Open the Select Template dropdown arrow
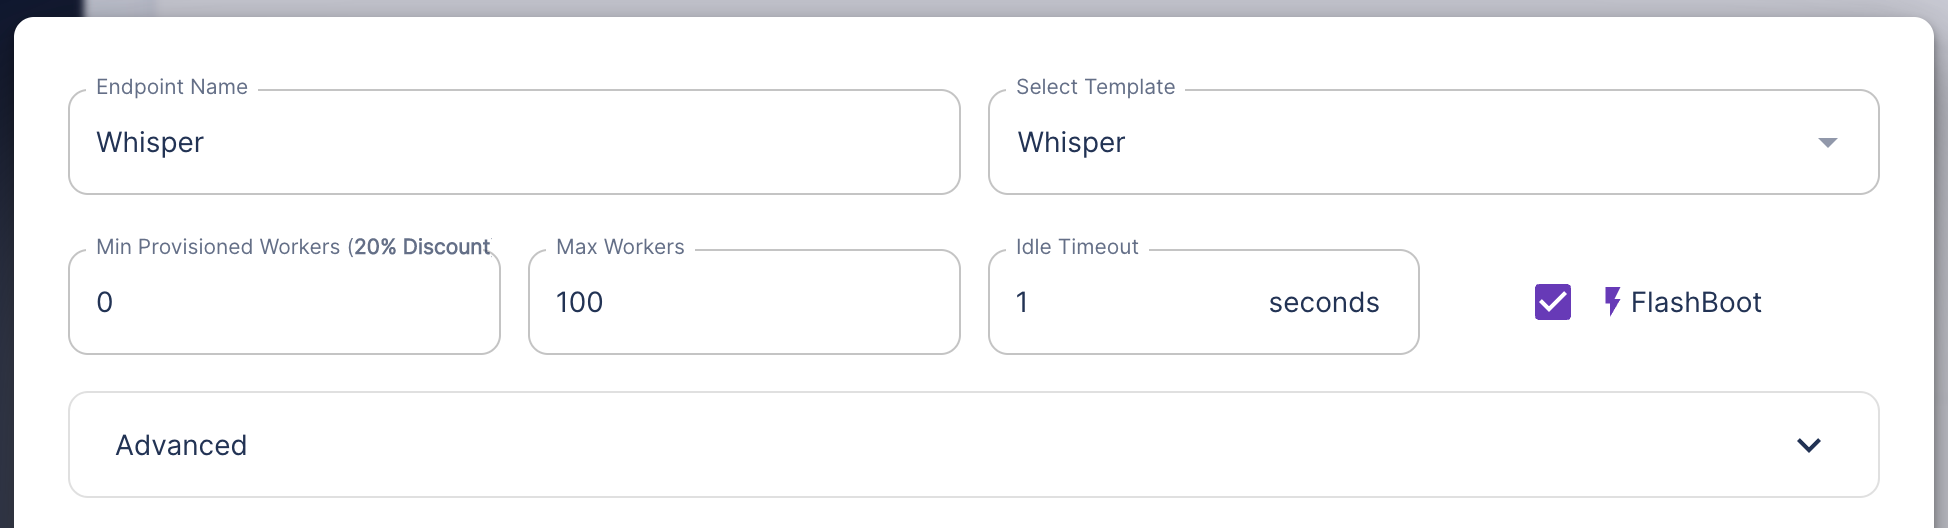 coord(1827,143)
